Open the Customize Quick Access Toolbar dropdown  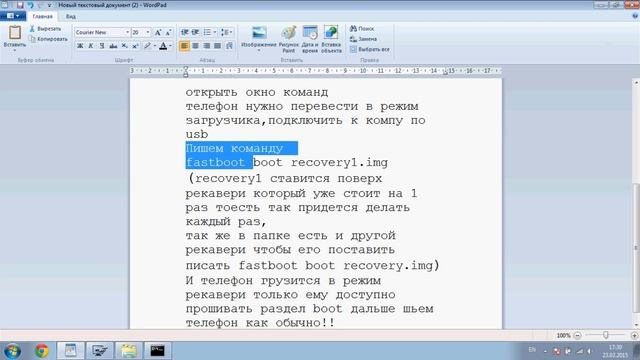[49, 5]
